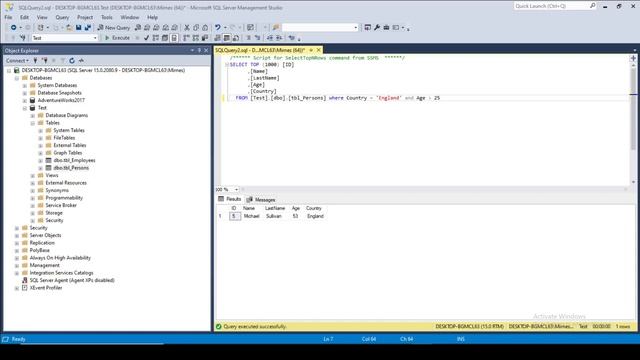Open the Query menu

click(62, 17)
